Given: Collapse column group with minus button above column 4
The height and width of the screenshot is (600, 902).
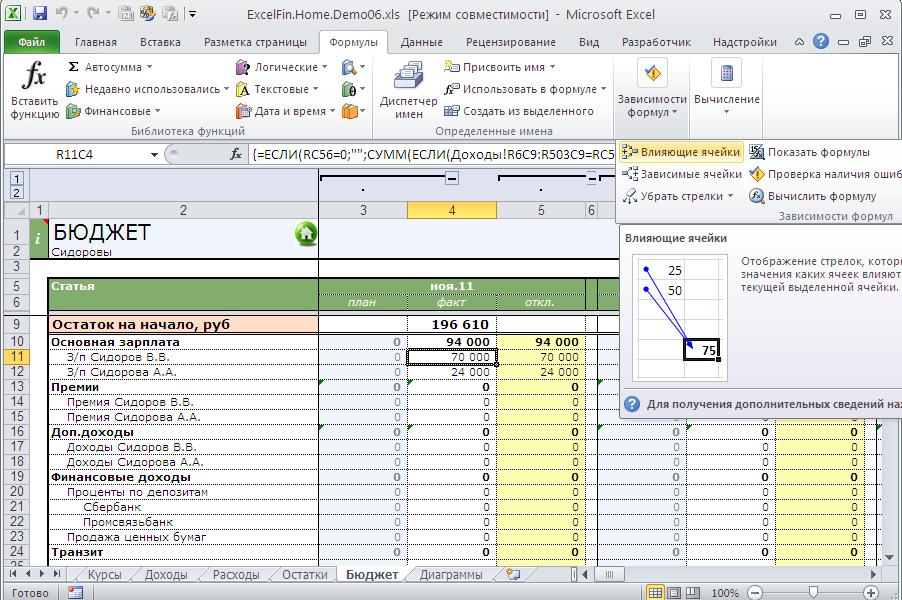Looking at the screenshot, I should [452, 178].
